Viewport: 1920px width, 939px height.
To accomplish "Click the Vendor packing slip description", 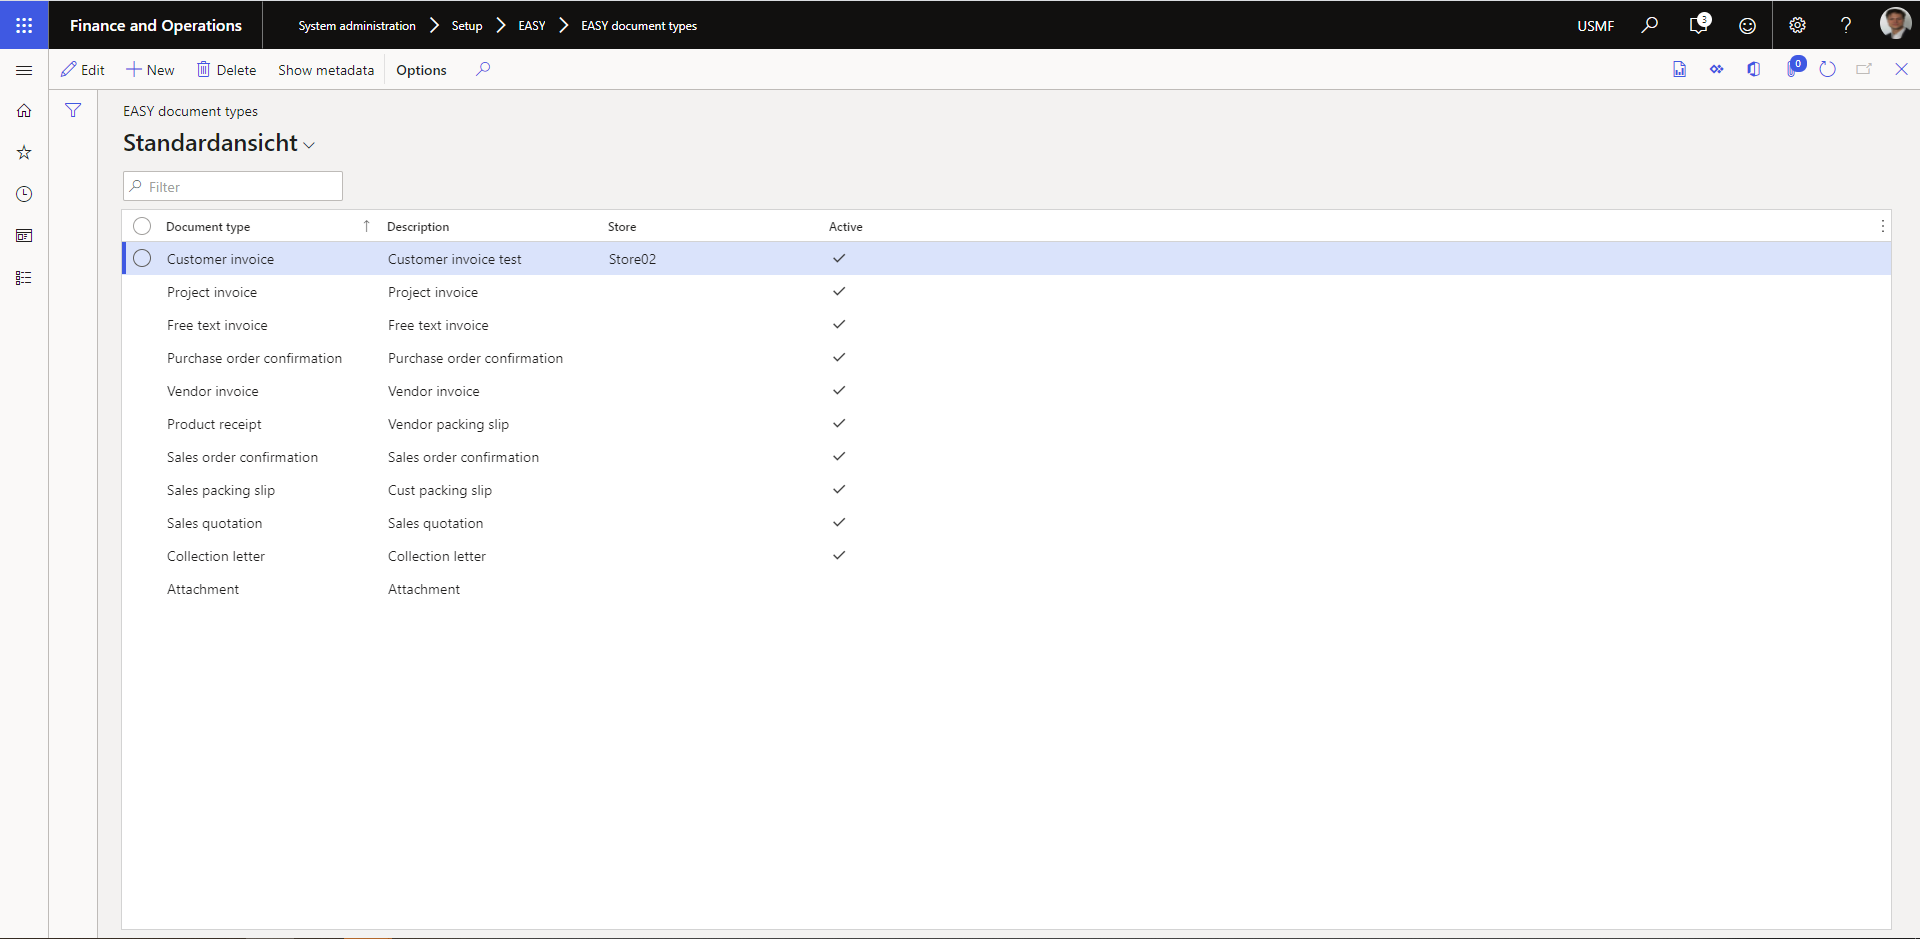I will click(448, 424).
